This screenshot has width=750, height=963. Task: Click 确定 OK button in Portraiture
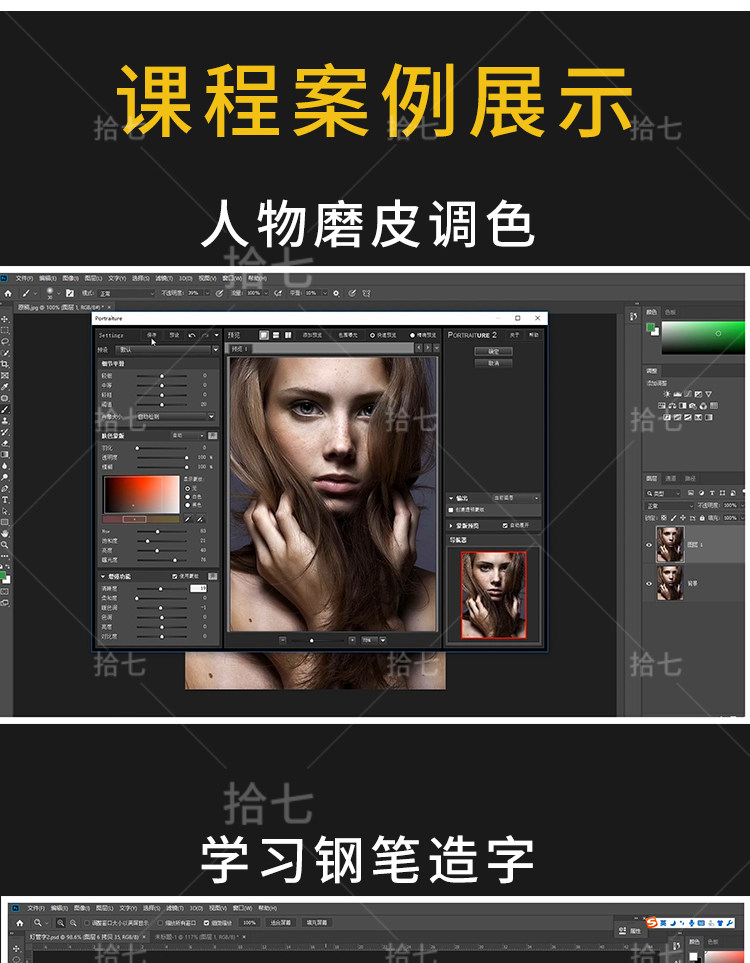tap(493, 351)
